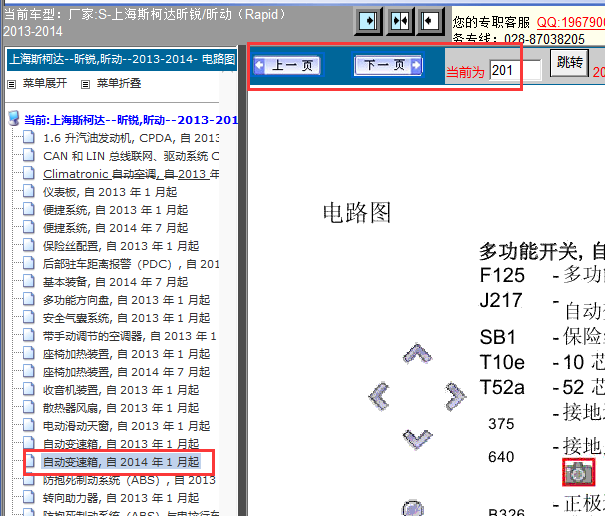Click computer icon at tree root
Image resolution: width=605 pixels, height=516 pixels.
pos(14,119)
